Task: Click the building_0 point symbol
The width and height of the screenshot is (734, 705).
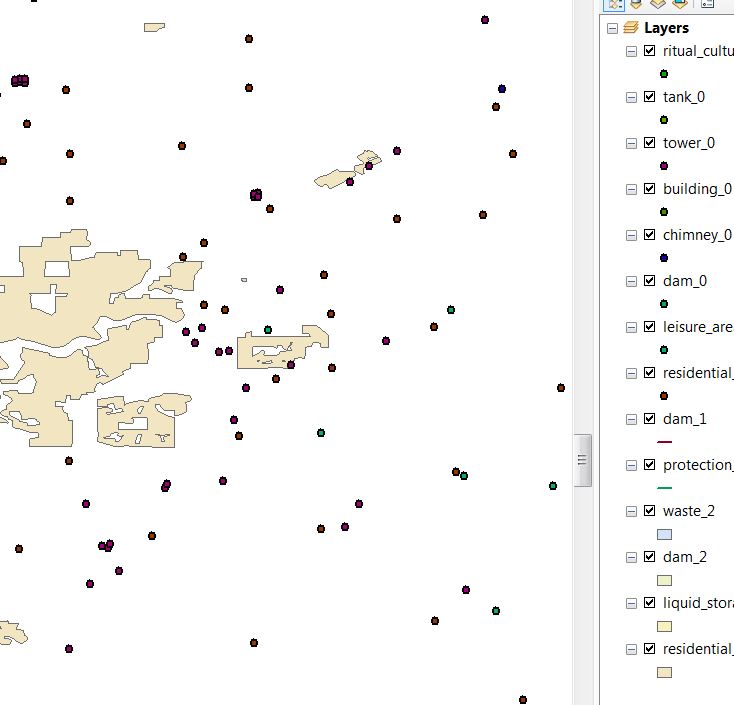Action: [x=664, y=212]
